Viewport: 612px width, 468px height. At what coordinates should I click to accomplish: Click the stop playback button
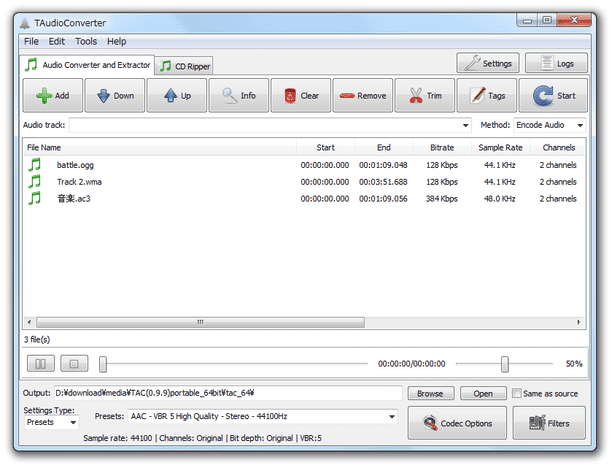pyautogui.click(x=74, y=364)
